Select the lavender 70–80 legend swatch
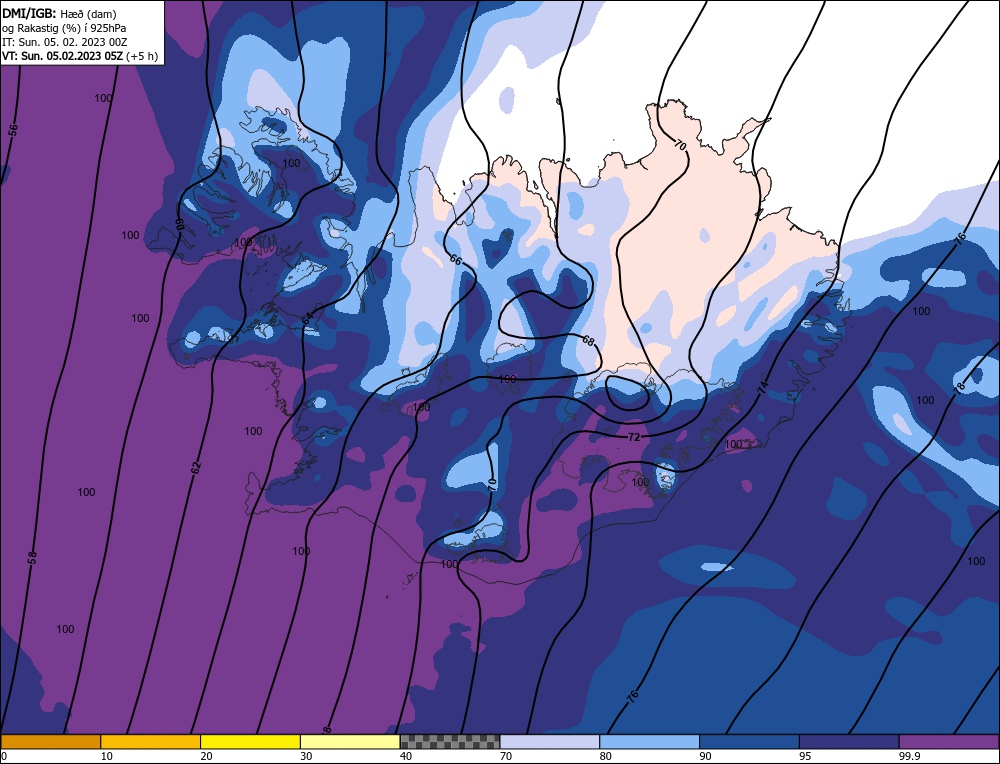 (550, 741)
